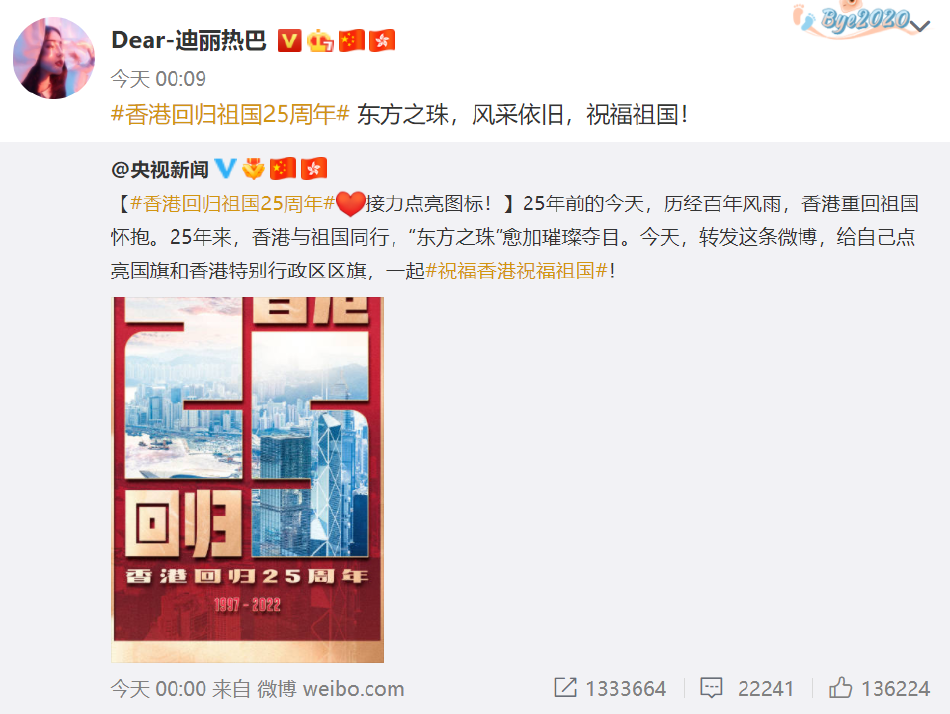This screenshot has height=714, width=950.
Task: Open Dear-迪丽热巴 username link
Action: click(x=189, y=41)
